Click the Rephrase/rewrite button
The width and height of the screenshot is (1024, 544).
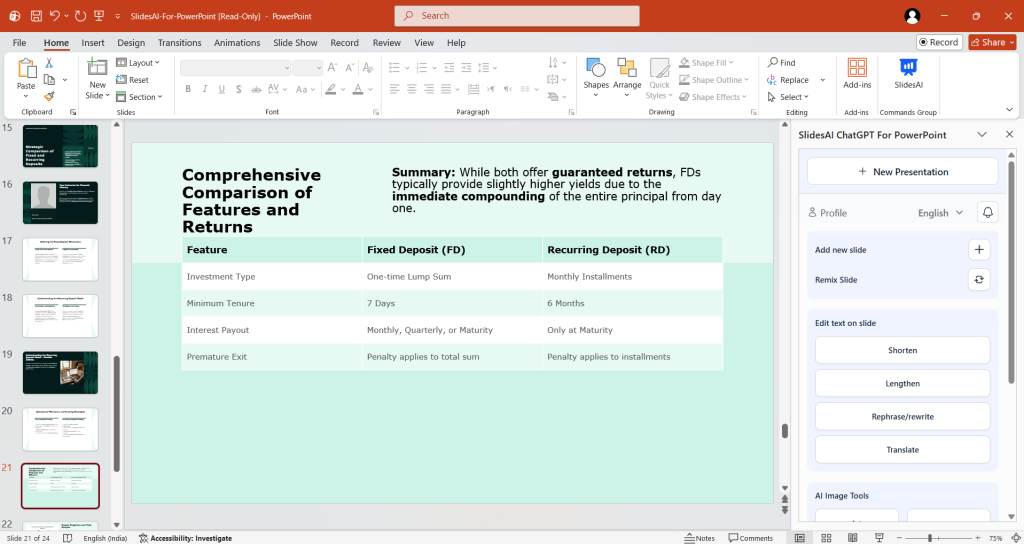point(902,416)
